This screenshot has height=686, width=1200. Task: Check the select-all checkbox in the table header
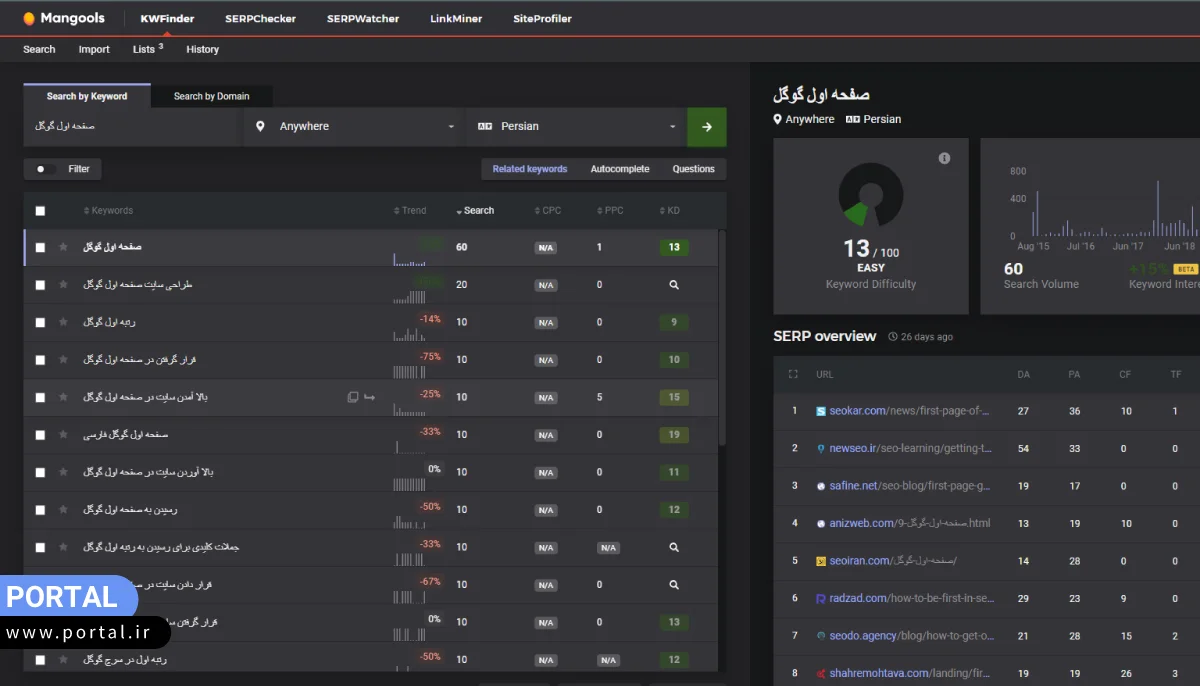point(40,211)
